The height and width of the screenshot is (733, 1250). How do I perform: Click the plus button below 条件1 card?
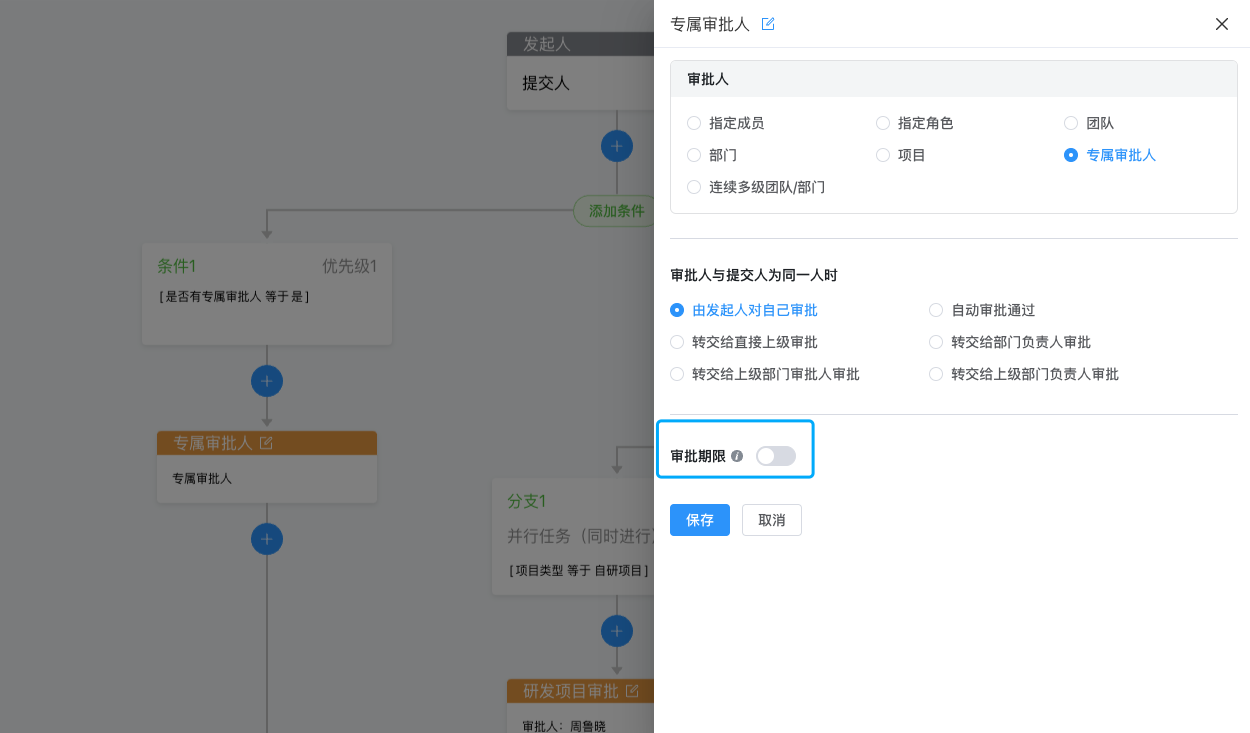point(267,381)
